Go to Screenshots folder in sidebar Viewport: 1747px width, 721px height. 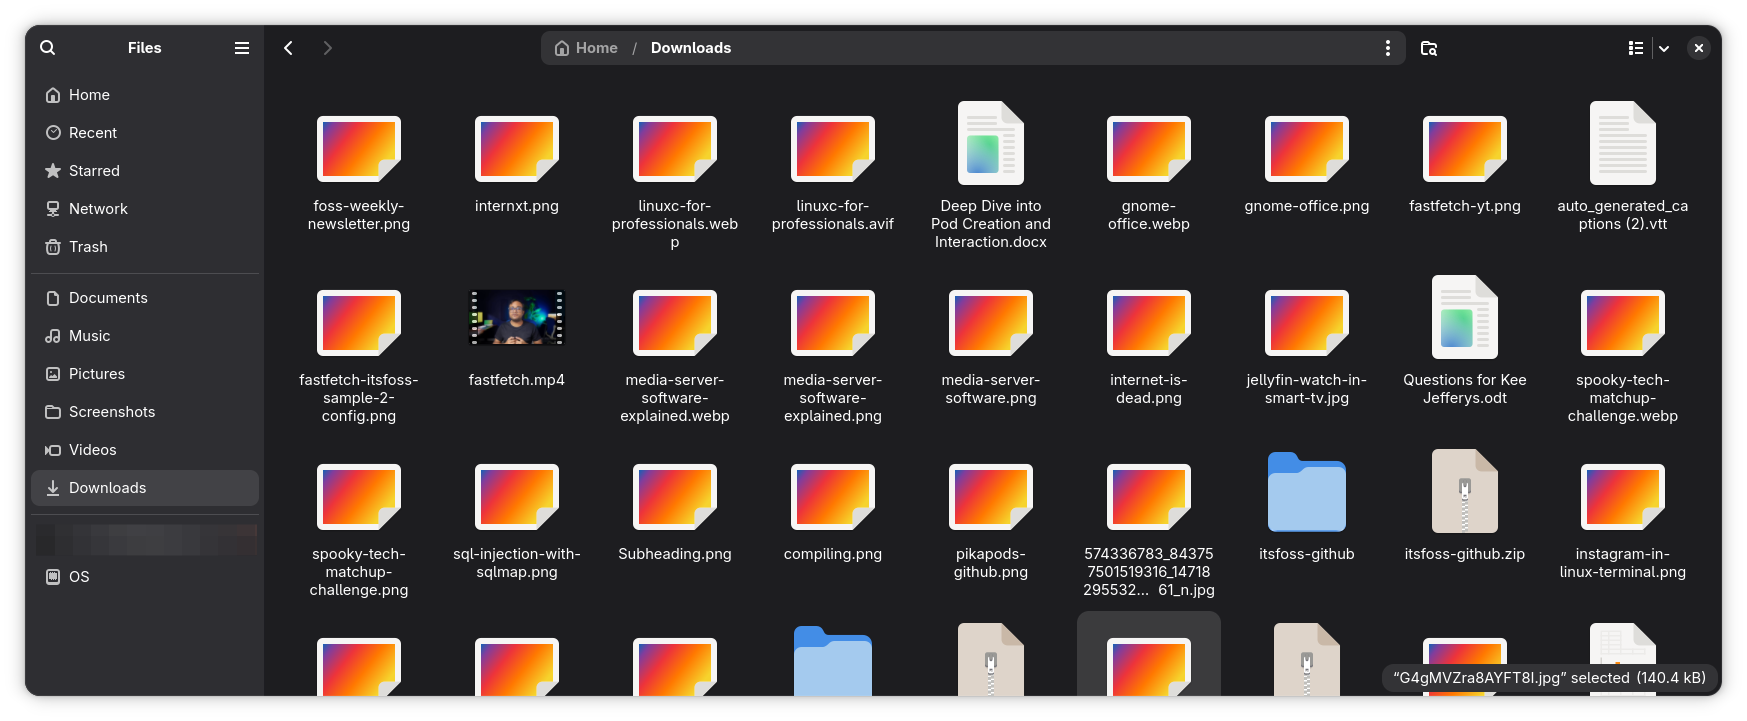tap(111, 412)
